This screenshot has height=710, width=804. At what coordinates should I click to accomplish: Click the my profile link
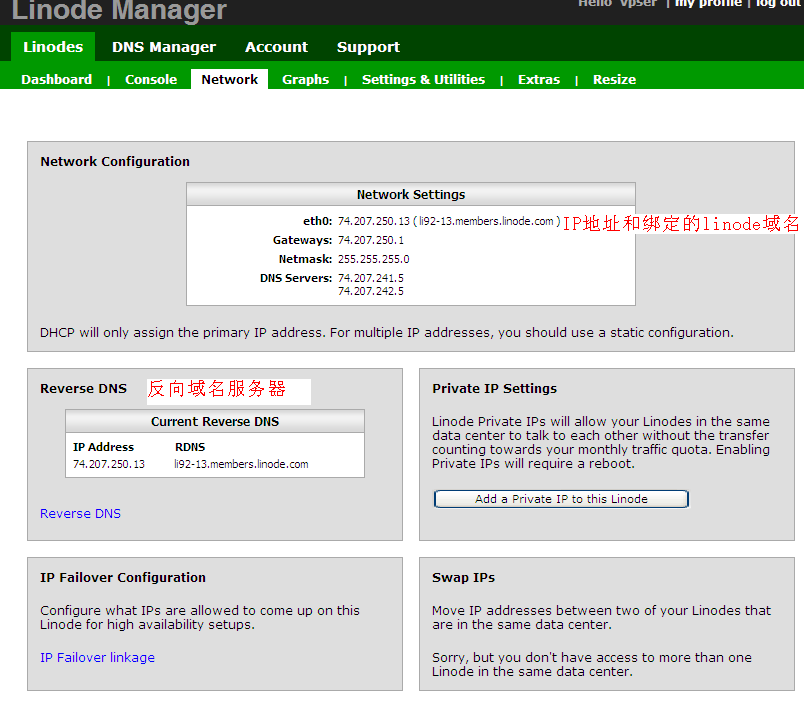click(x=708, y=4)
